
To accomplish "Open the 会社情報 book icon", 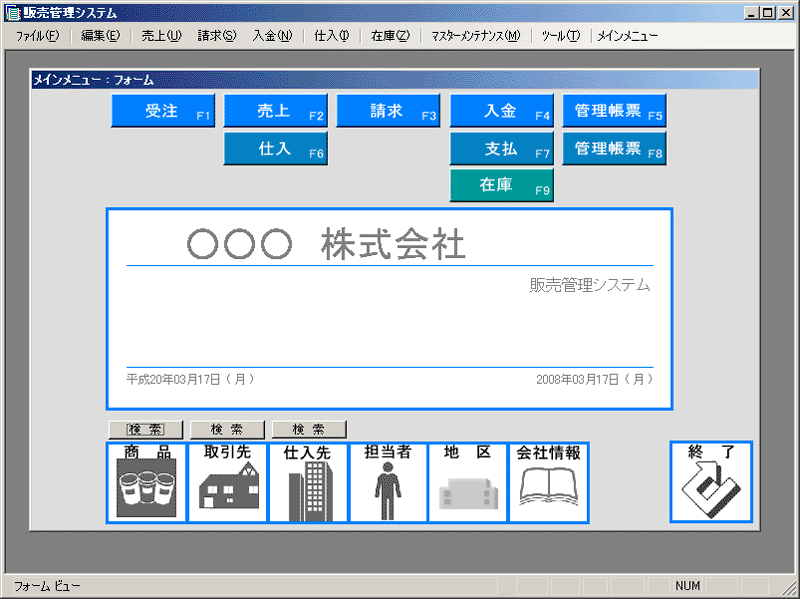I will tap(549, 482).
